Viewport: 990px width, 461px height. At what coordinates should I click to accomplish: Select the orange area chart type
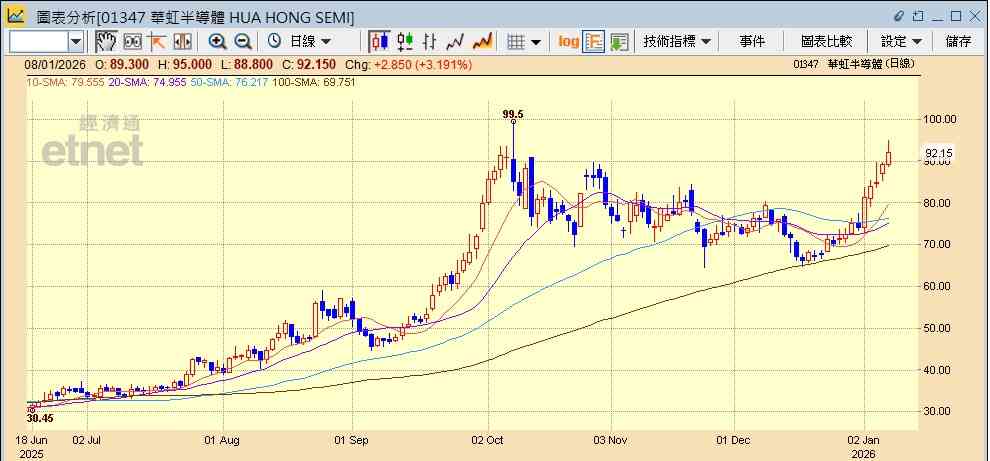click(x=482, y=42)
